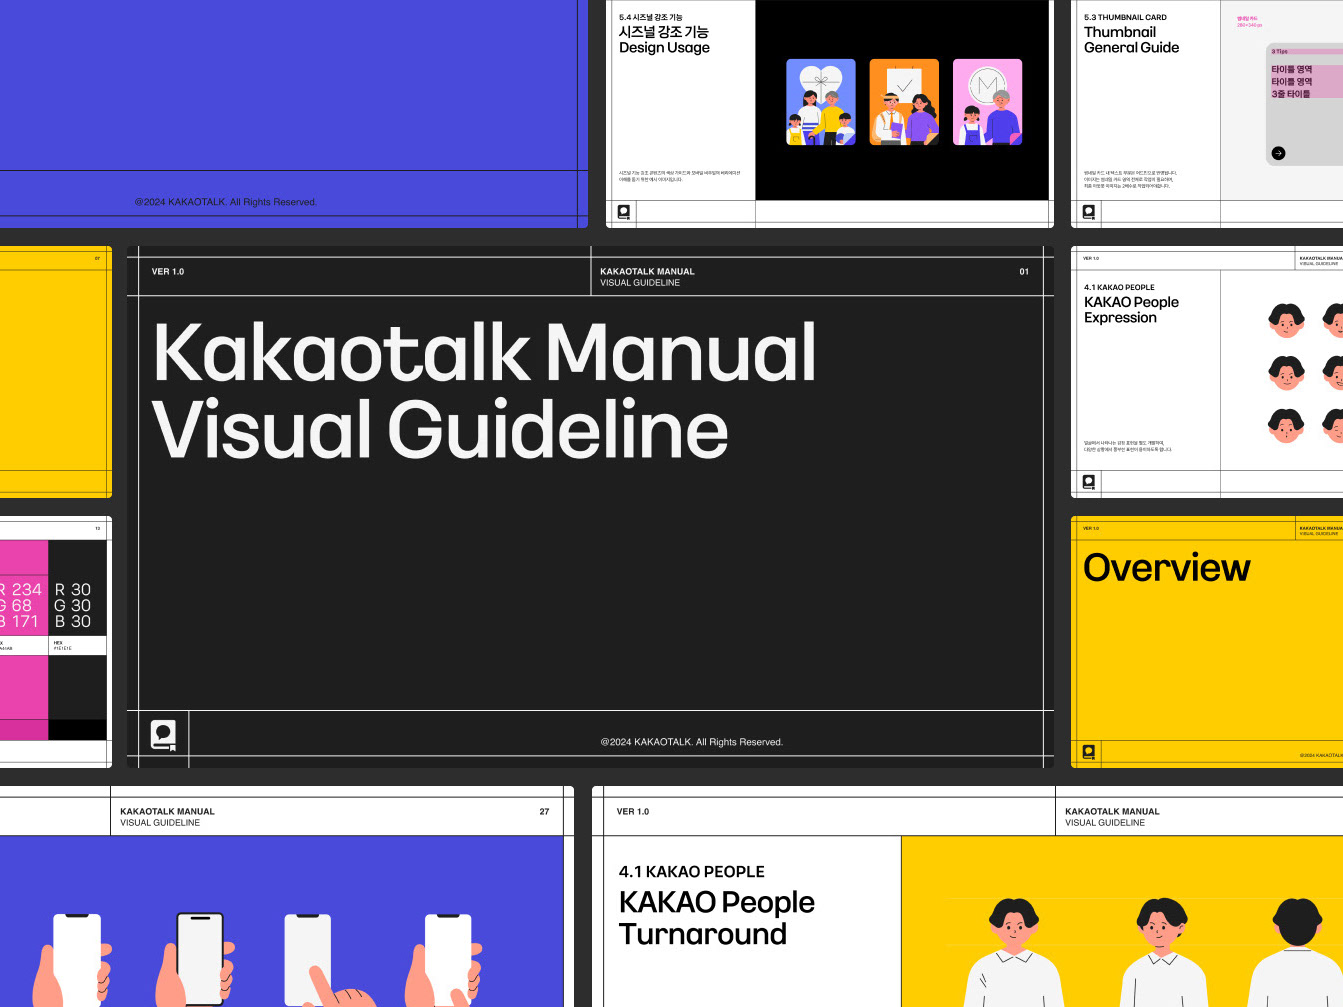
Task: Click the large "Visual Guideline" title line
Action: point(441,429)
